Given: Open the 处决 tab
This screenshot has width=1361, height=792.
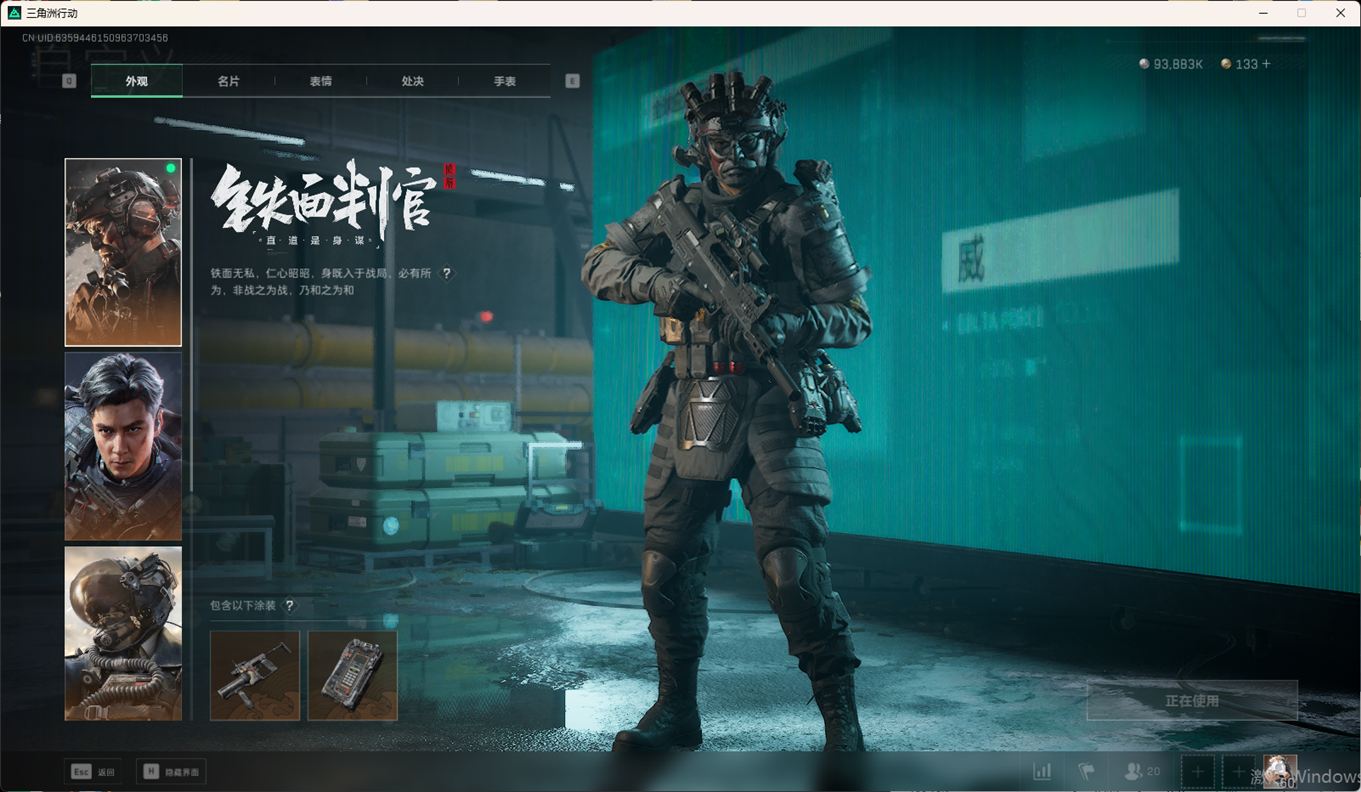Looking at the screenshot, I should pos(412,81).
